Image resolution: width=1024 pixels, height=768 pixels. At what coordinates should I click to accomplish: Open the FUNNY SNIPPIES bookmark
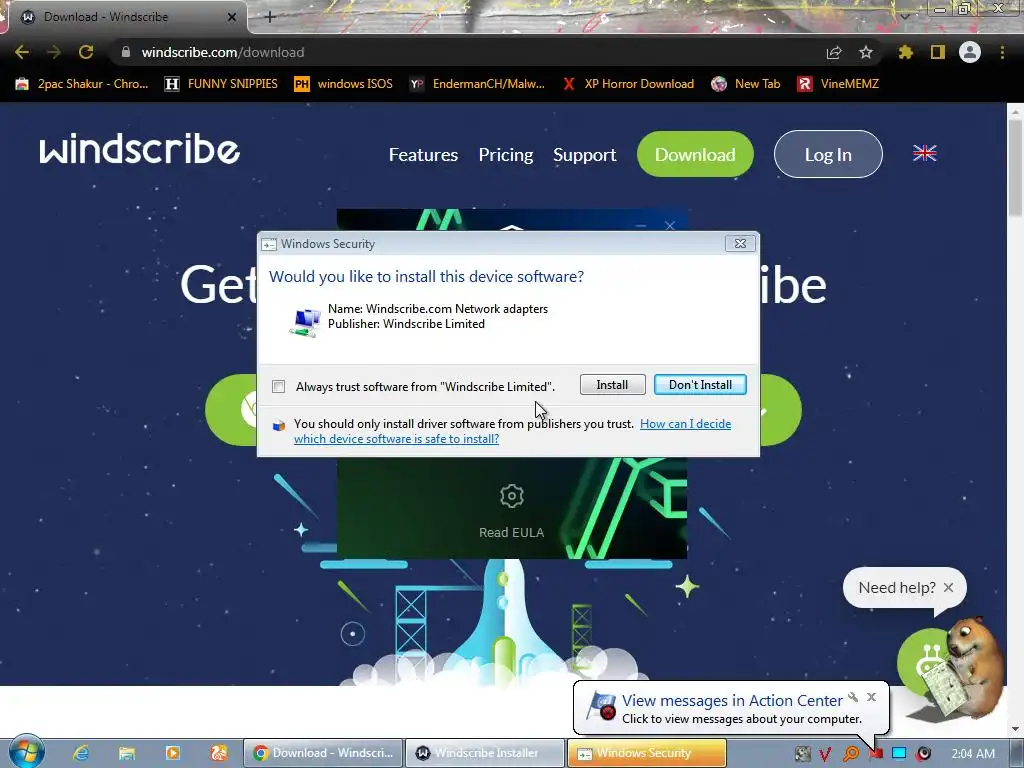pyautogui.click(x=221, y=84)
